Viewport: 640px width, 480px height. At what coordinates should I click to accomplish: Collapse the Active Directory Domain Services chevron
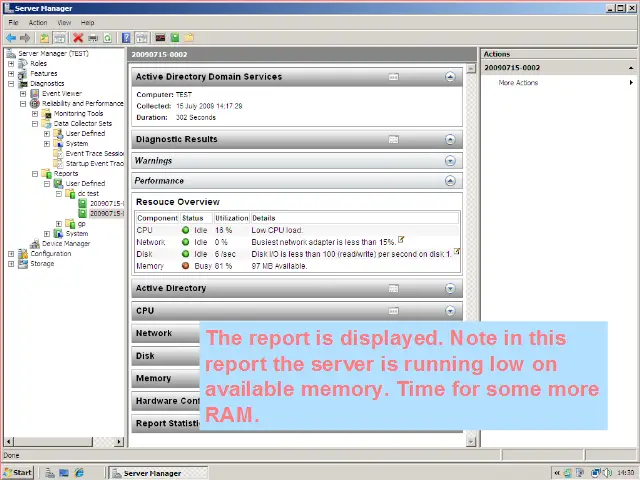450,77
